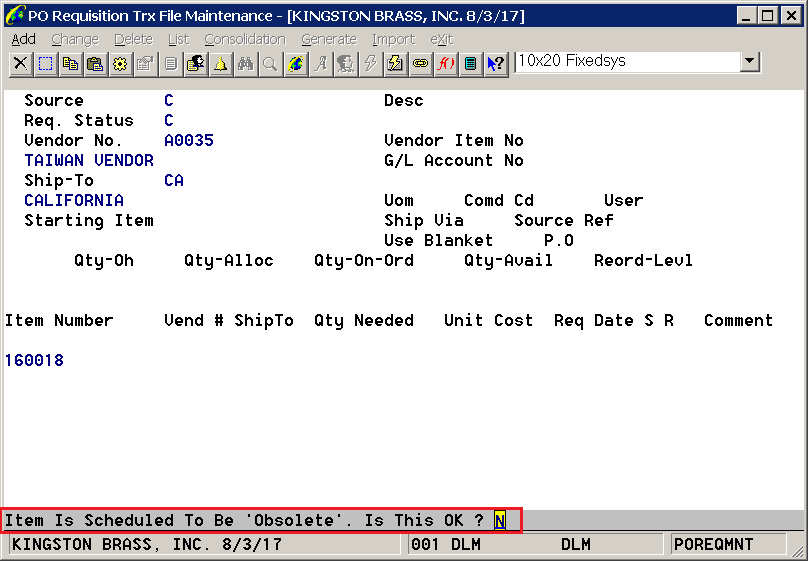The width and height of the screenshot is (808, 561).
Task: Click the Unit Cost column header
Action: click(489, 320)
